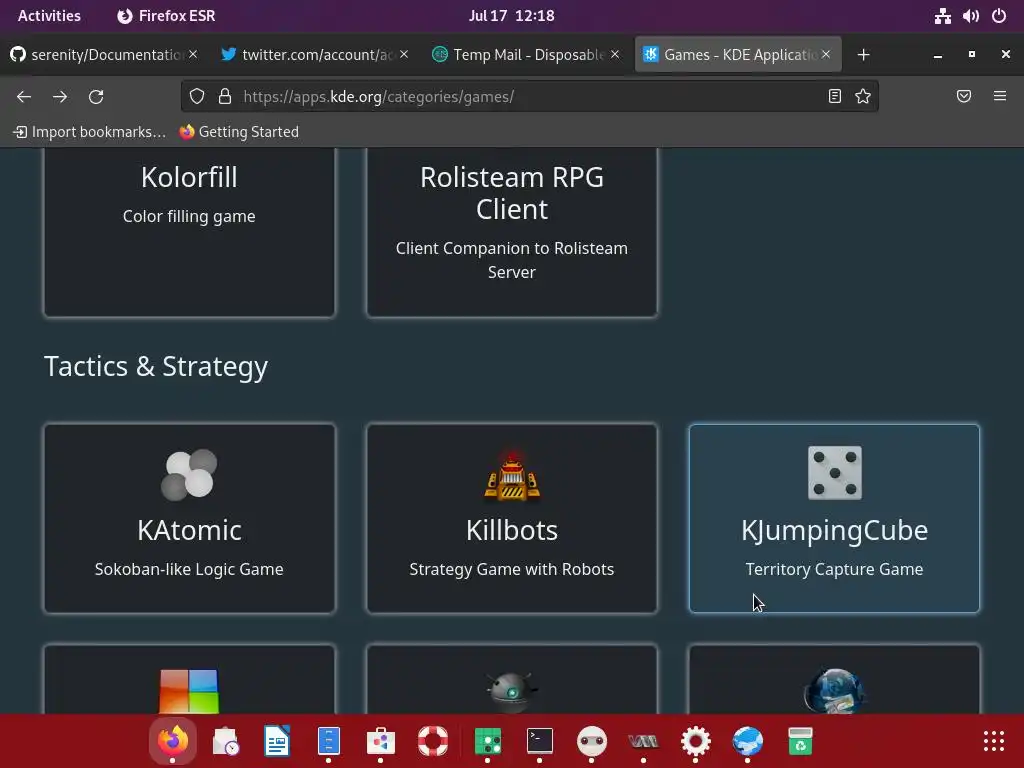
Task: Open the Terminal from the dock
Action: pos(539,741)
